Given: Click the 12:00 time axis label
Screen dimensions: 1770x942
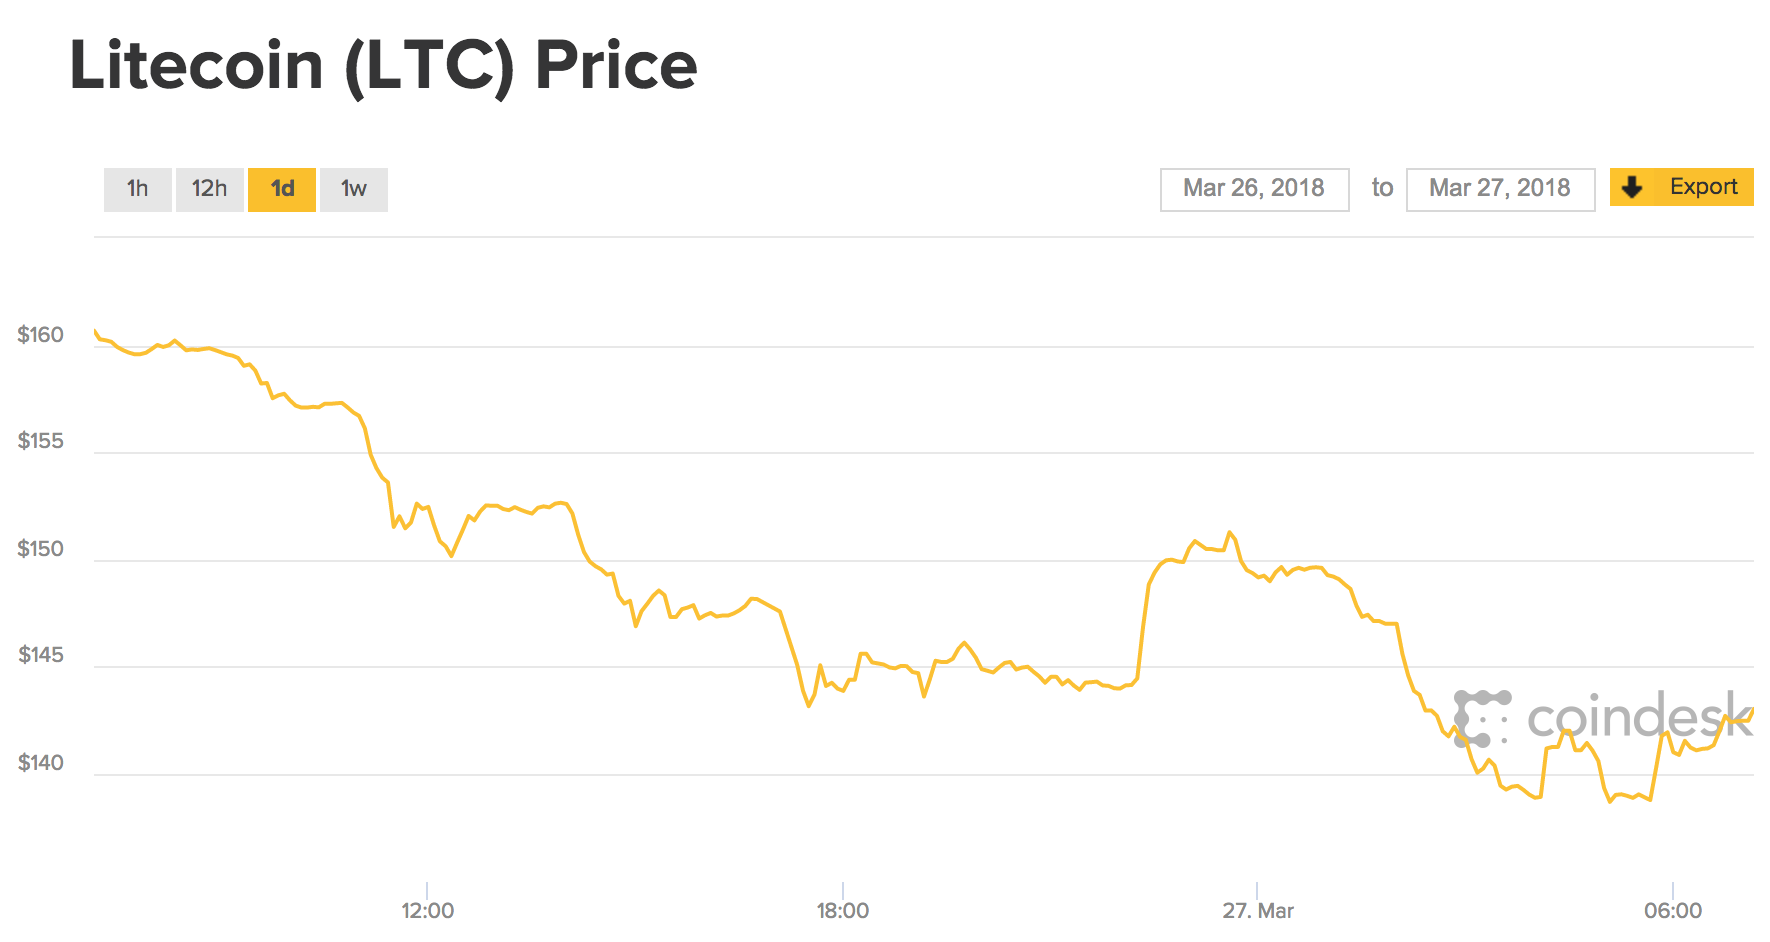Looking at the screenshot, I should tap(427, 910).
